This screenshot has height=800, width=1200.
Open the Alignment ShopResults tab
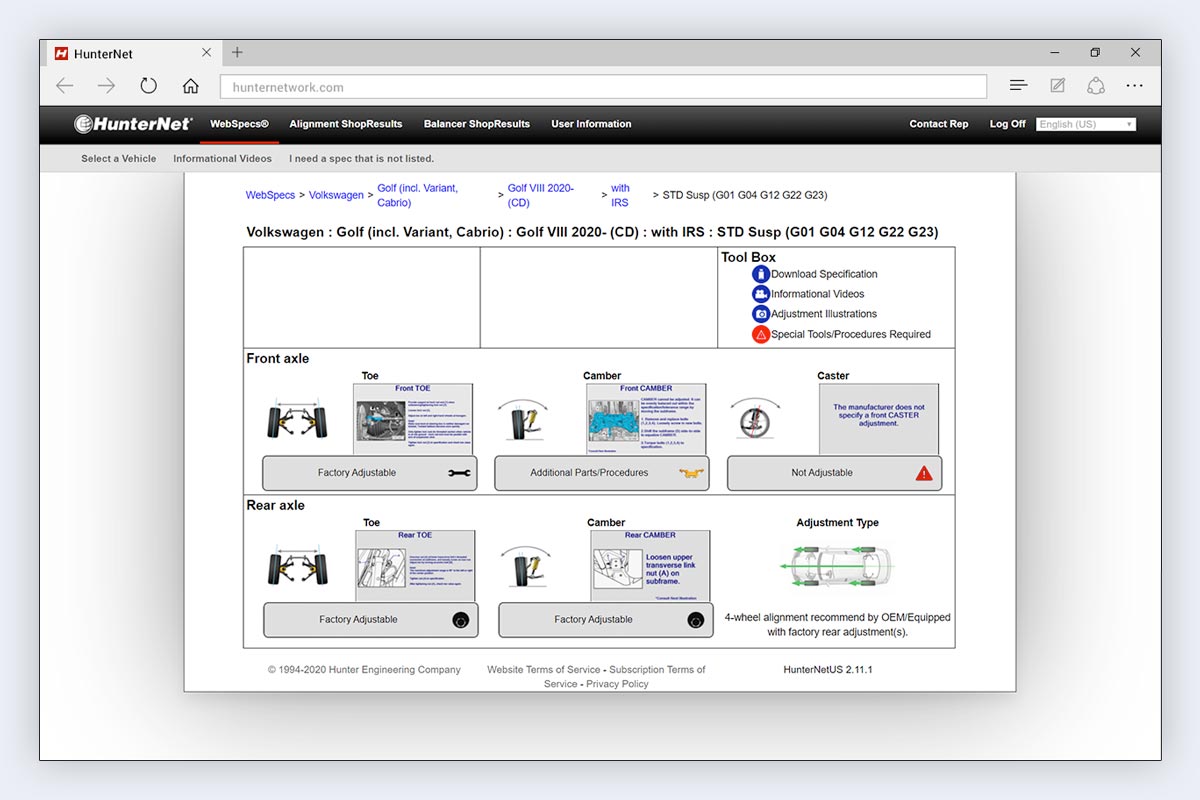(346, 124)
